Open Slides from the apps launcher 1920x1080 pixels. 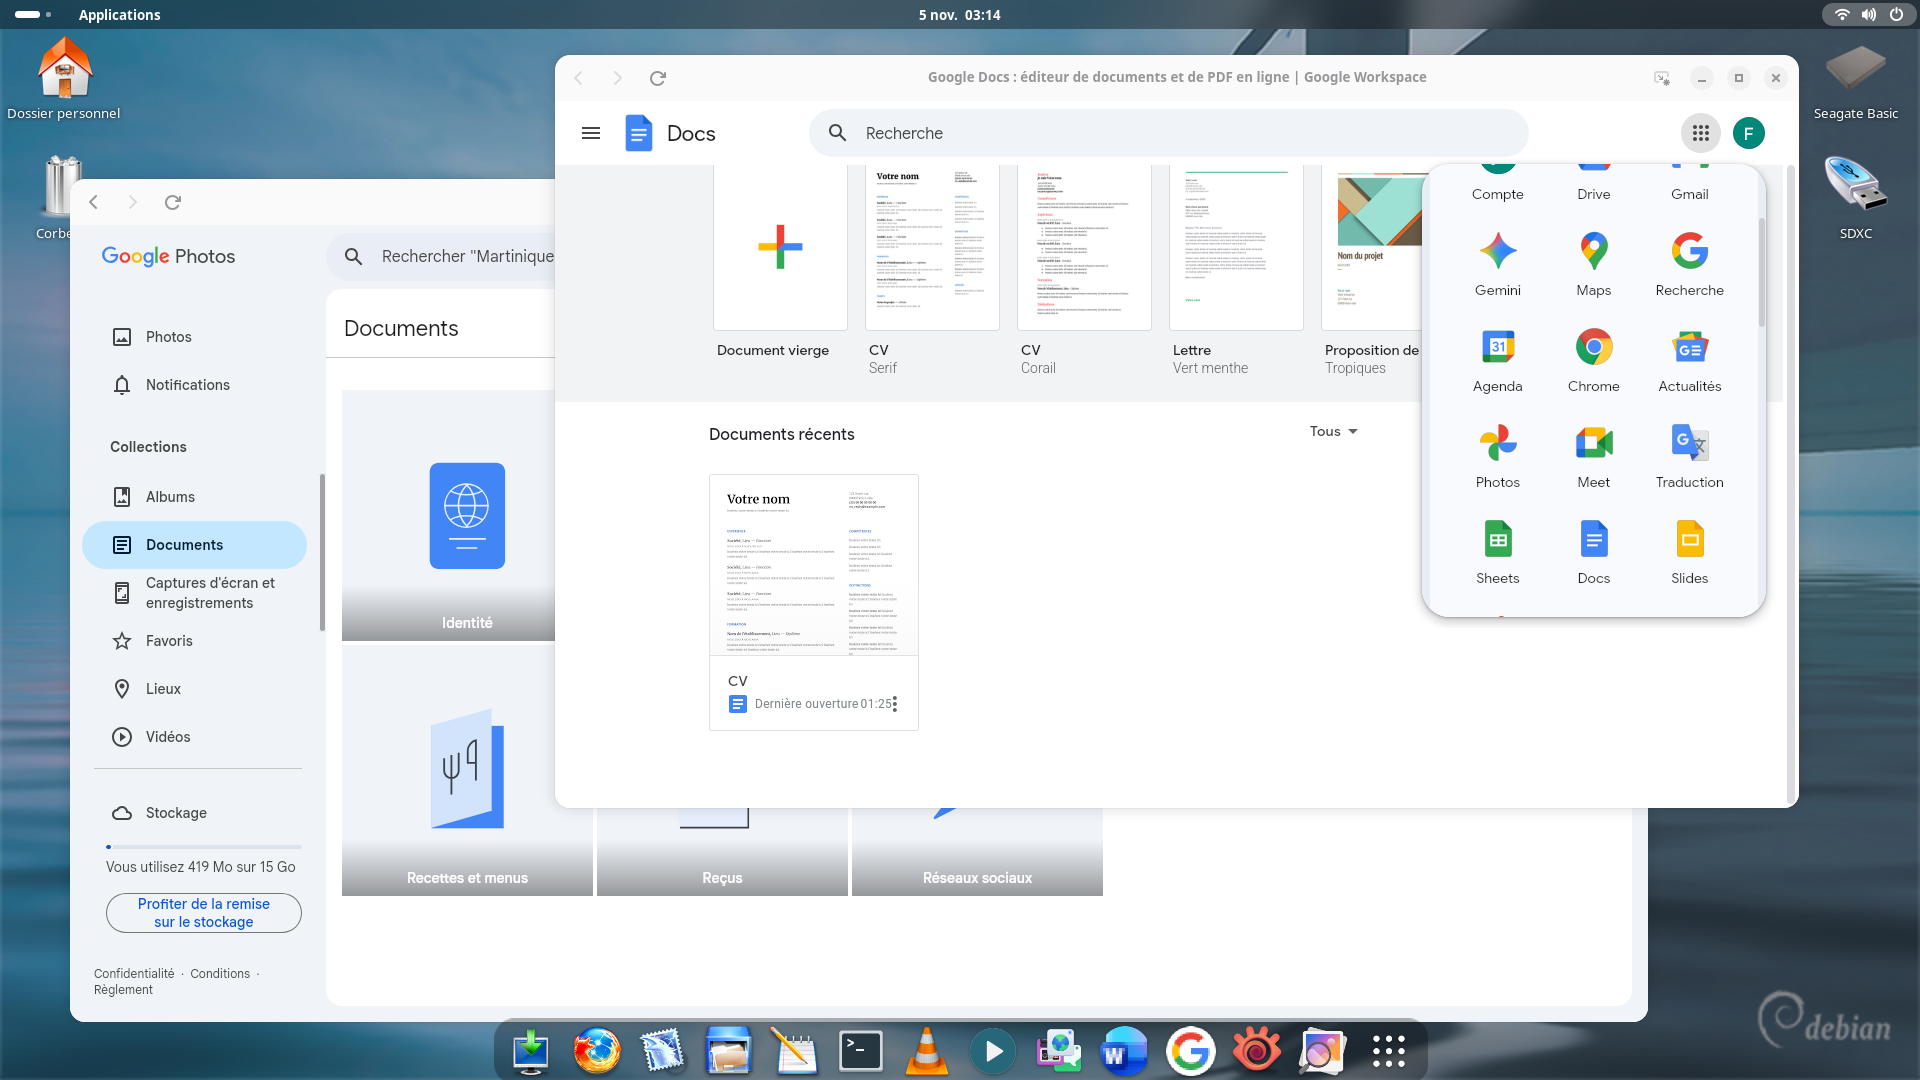pyautogui.click(x=1689, y=551)
